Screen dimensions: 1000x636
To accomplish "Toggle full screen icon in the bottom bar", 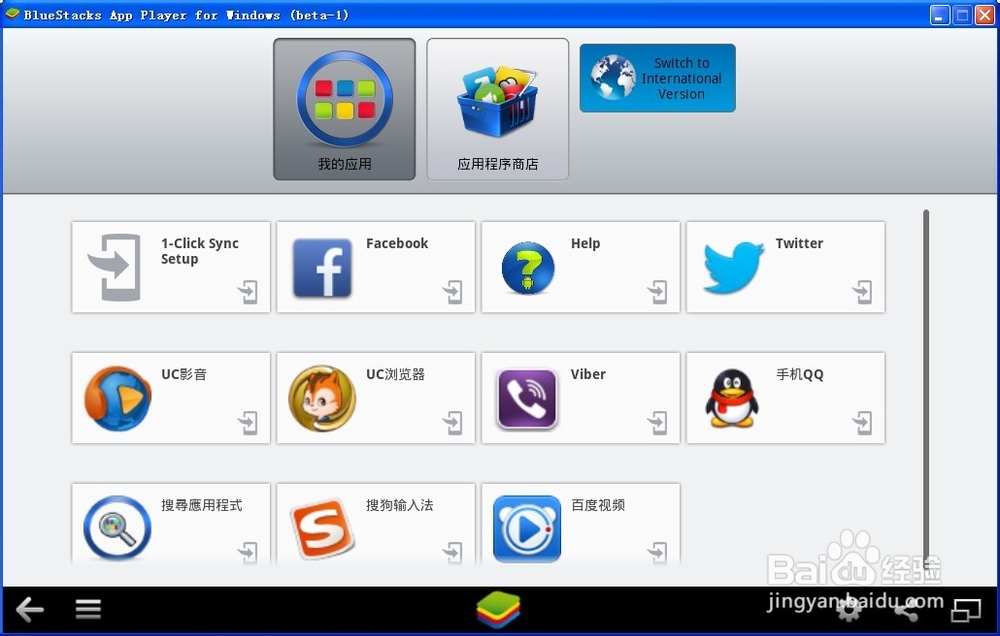I will point(966,610).
